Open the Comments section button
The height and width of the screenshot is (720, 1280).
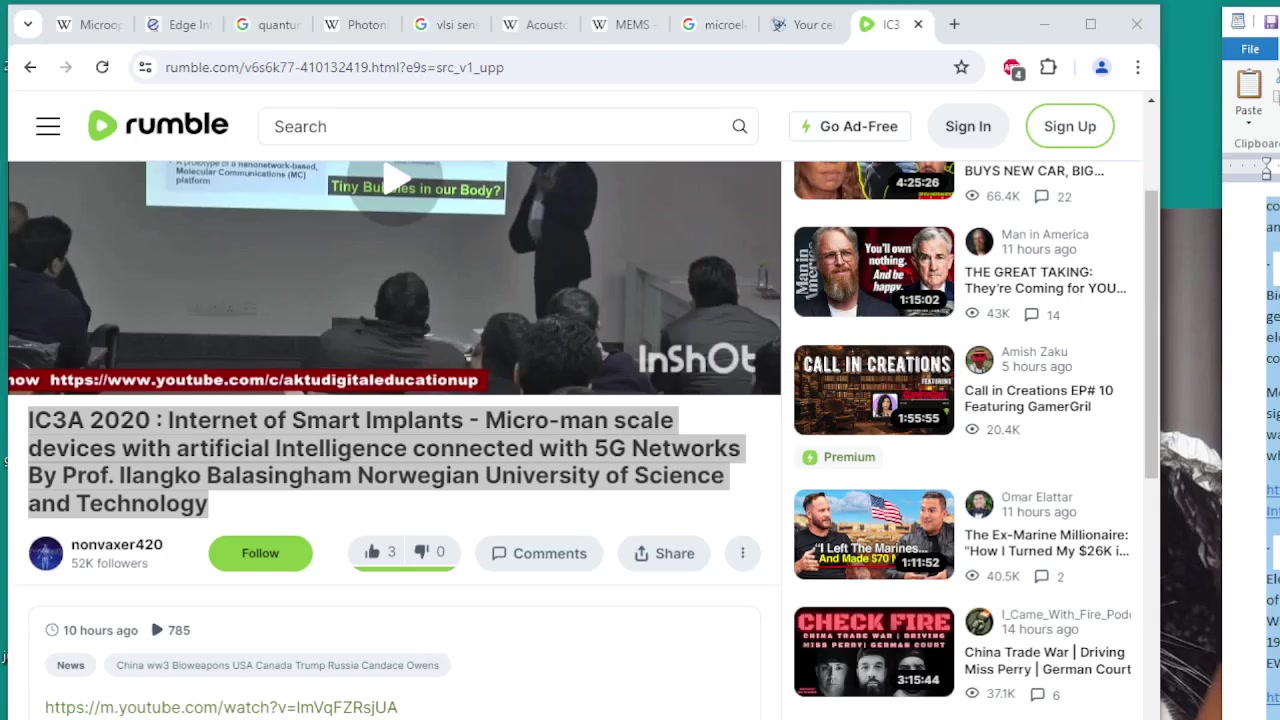point(539,553)
